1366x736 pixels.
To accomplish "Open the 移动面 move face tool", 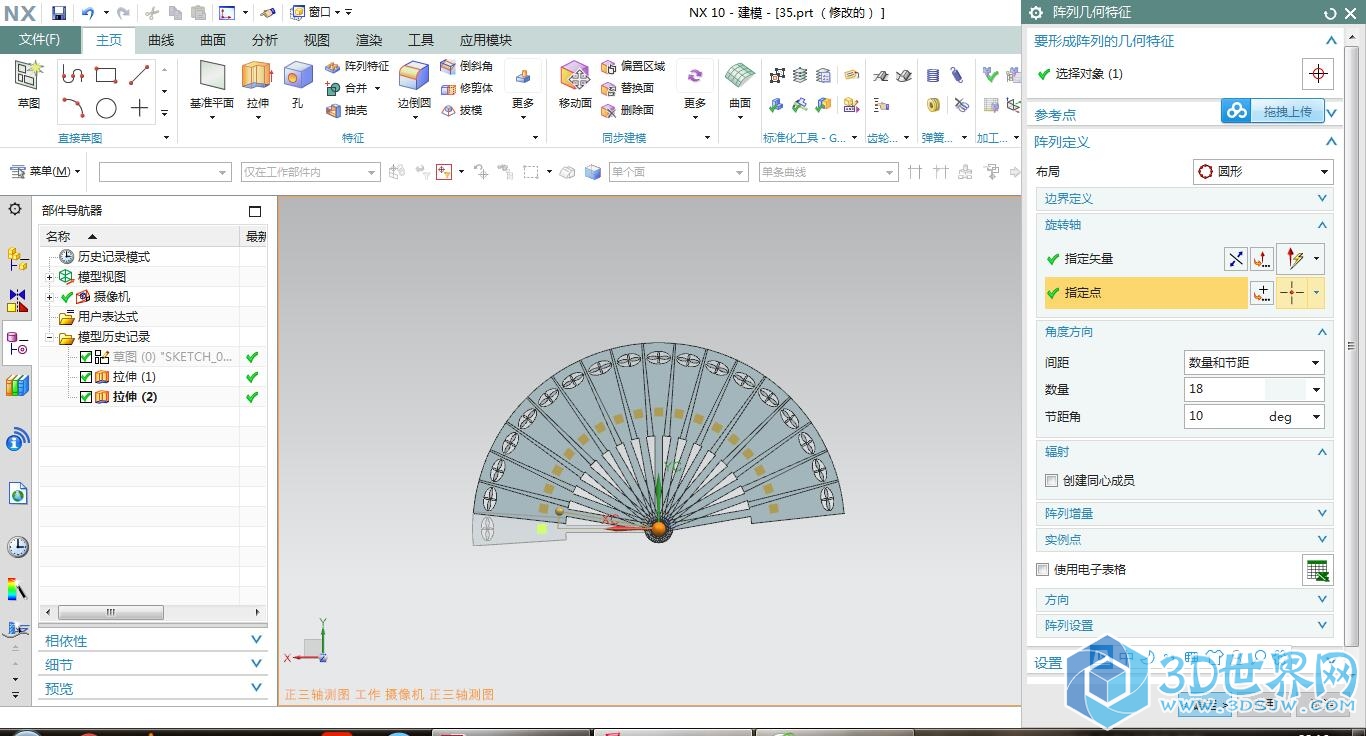I will [x=575, y=85].
